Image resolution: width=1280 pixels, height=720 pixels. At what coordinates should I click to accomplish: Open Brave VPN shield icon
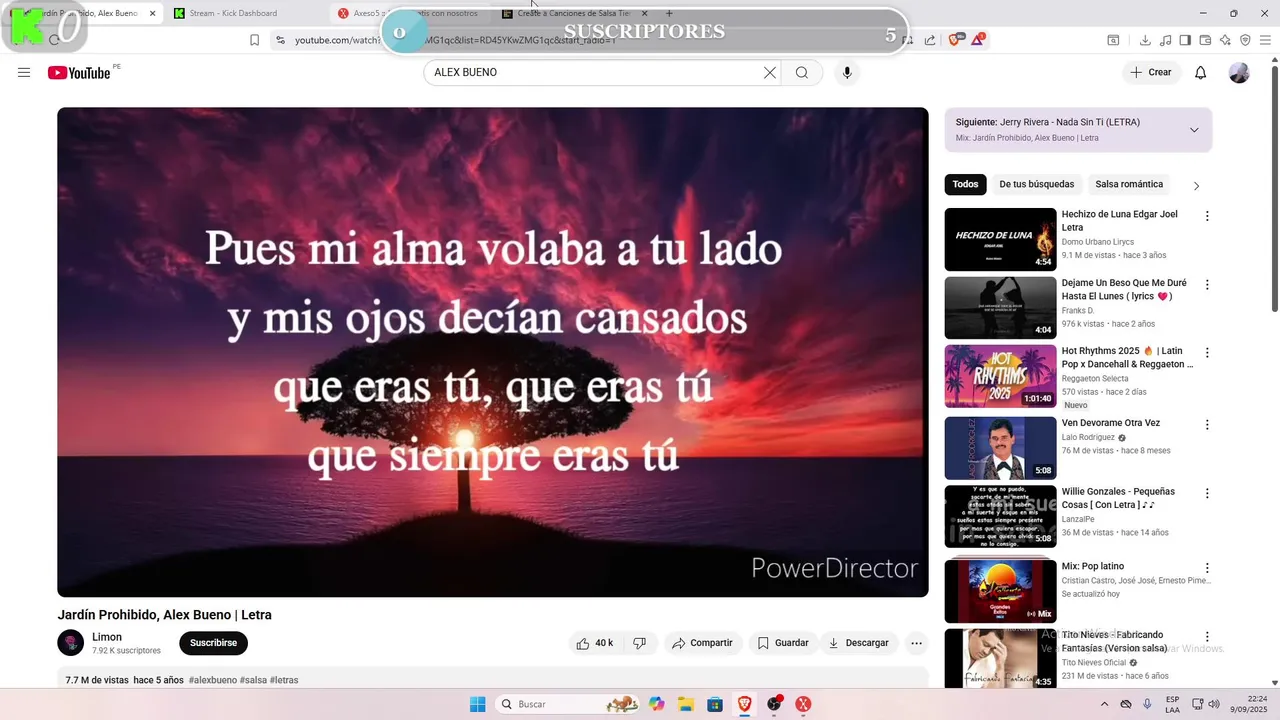tap(1245, 40)
